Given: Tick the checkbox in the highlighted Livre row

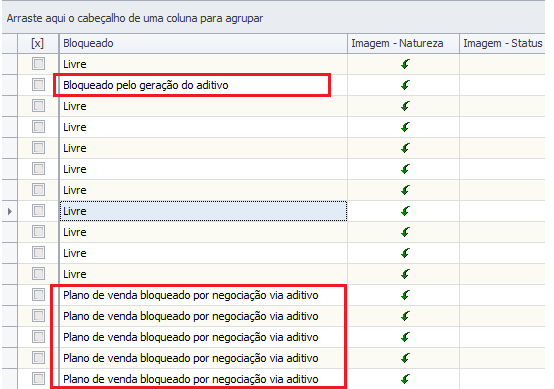Looking at the screenshot, I should tap(38, 211).
